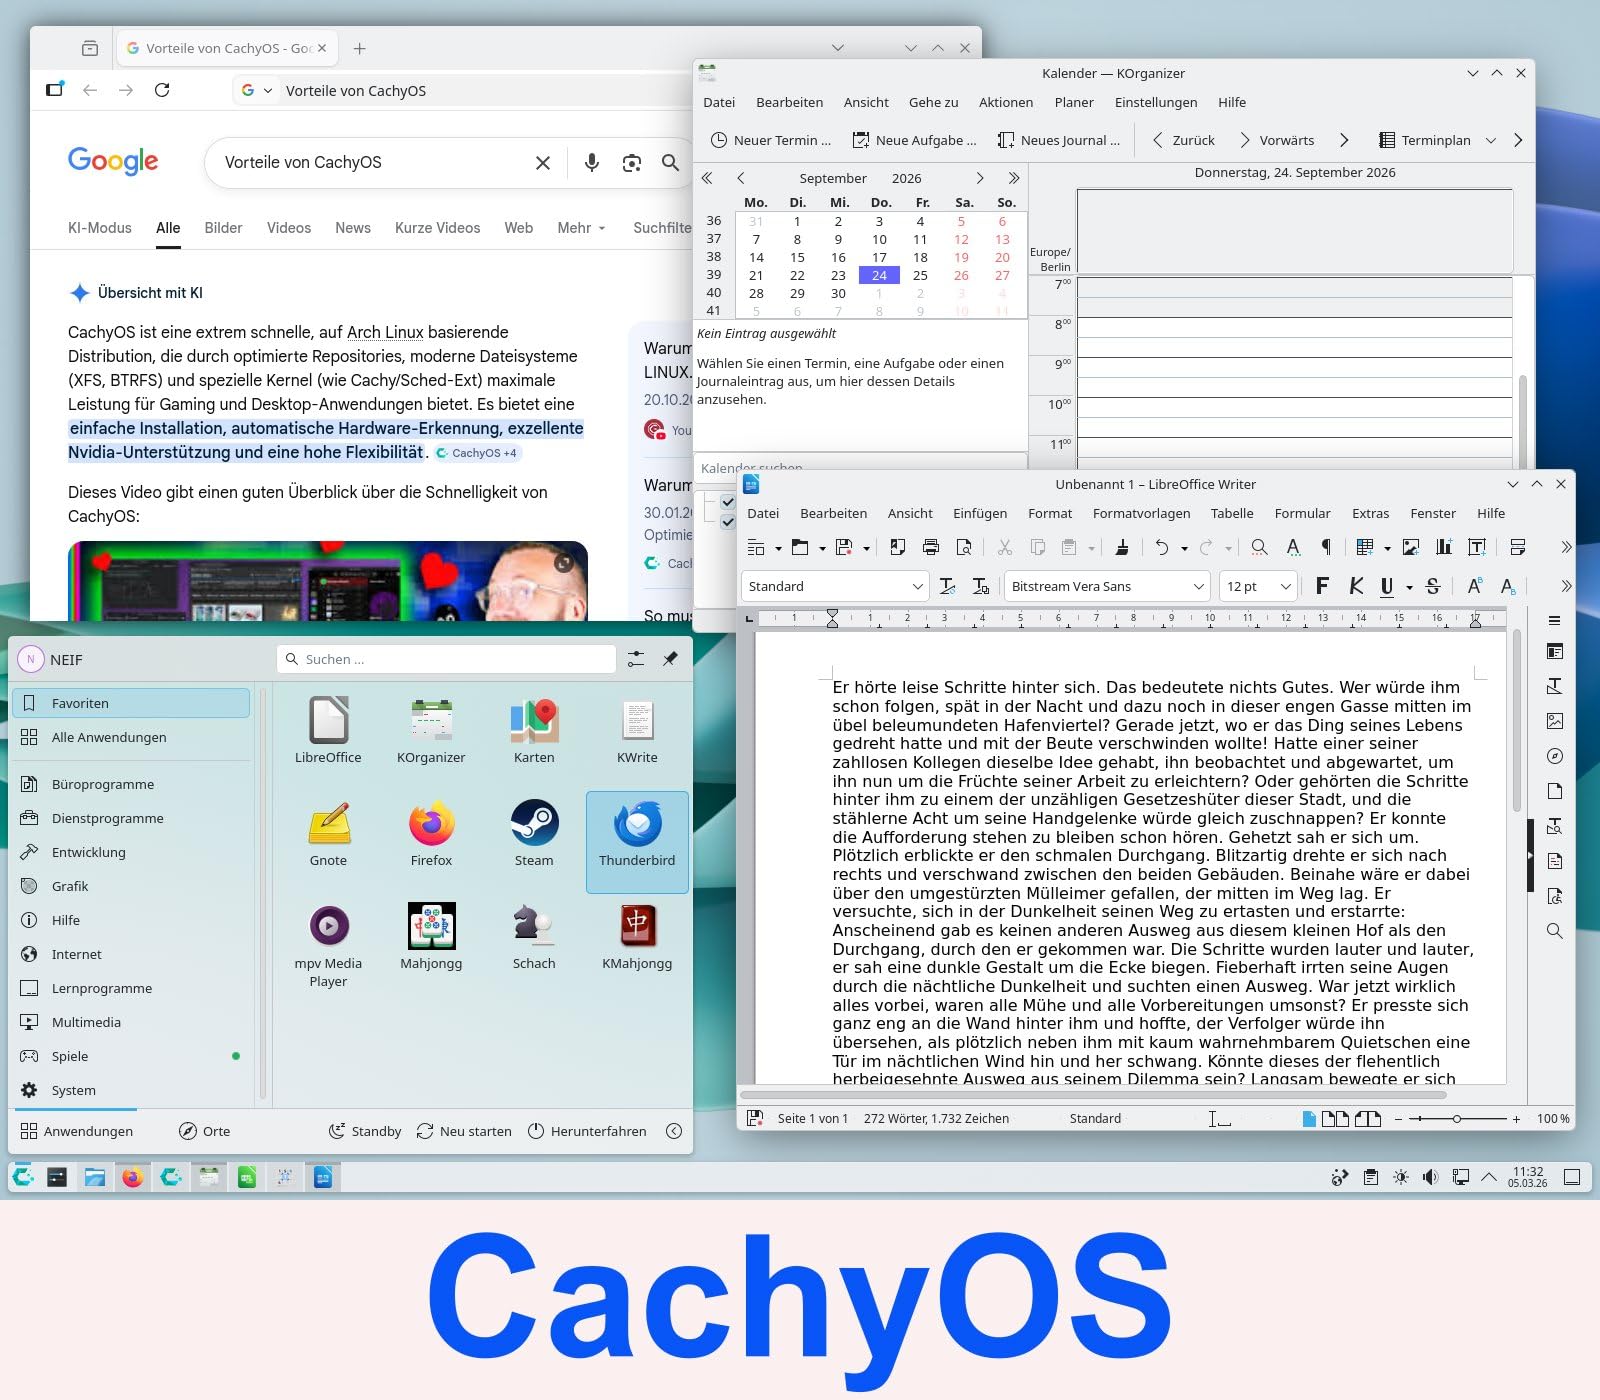1600x1400 pixels.
Task: Expand the Terminplan view dropdown in KOrganizer
Action: [1491, 141]
